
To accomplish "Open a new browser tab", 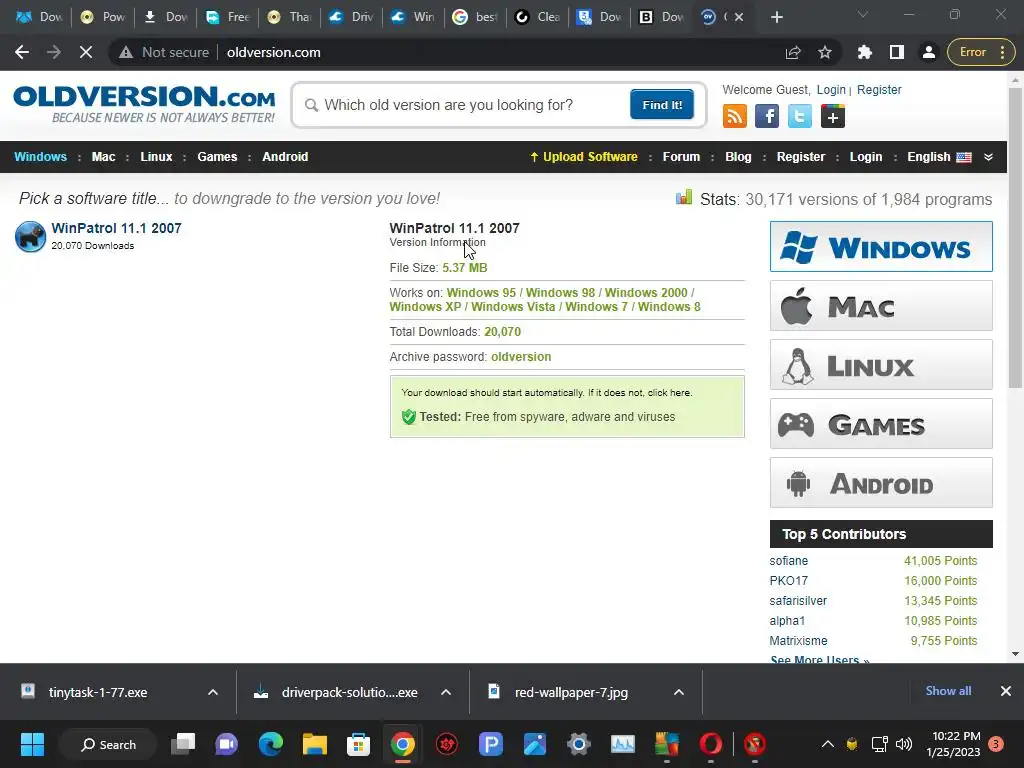I will coord(776,17).
